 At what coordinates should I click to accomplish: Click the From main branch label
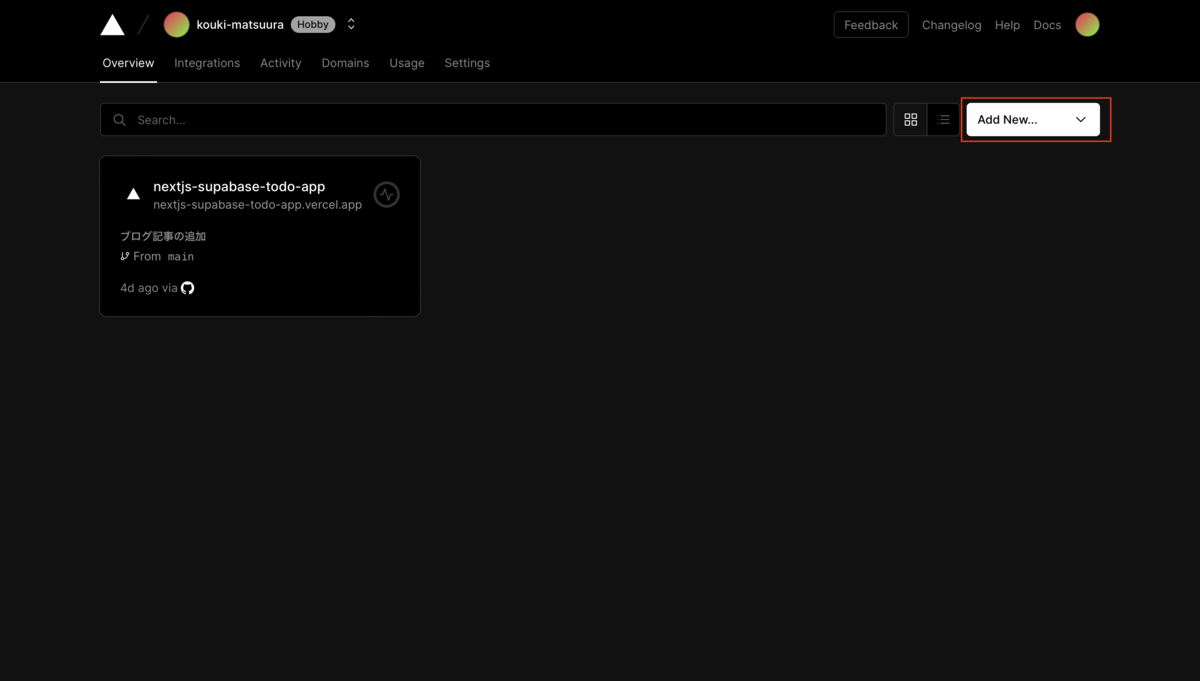click(x=163, y=257)
